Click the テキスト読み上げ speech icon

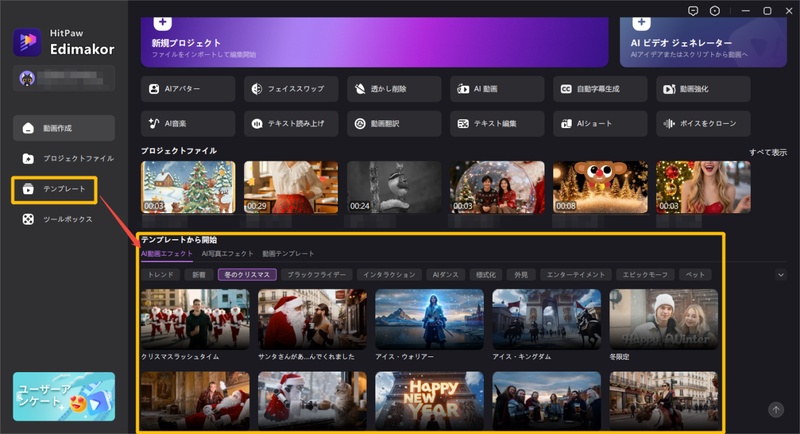257,123
